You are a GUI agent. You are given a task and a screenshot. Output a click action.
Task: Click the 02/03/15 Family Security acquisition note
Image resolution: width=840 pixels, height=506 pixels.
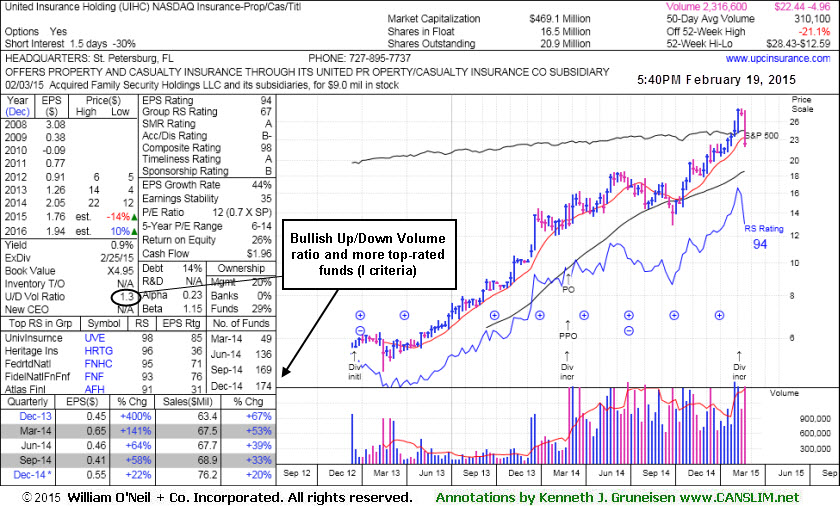pos(202,85)
